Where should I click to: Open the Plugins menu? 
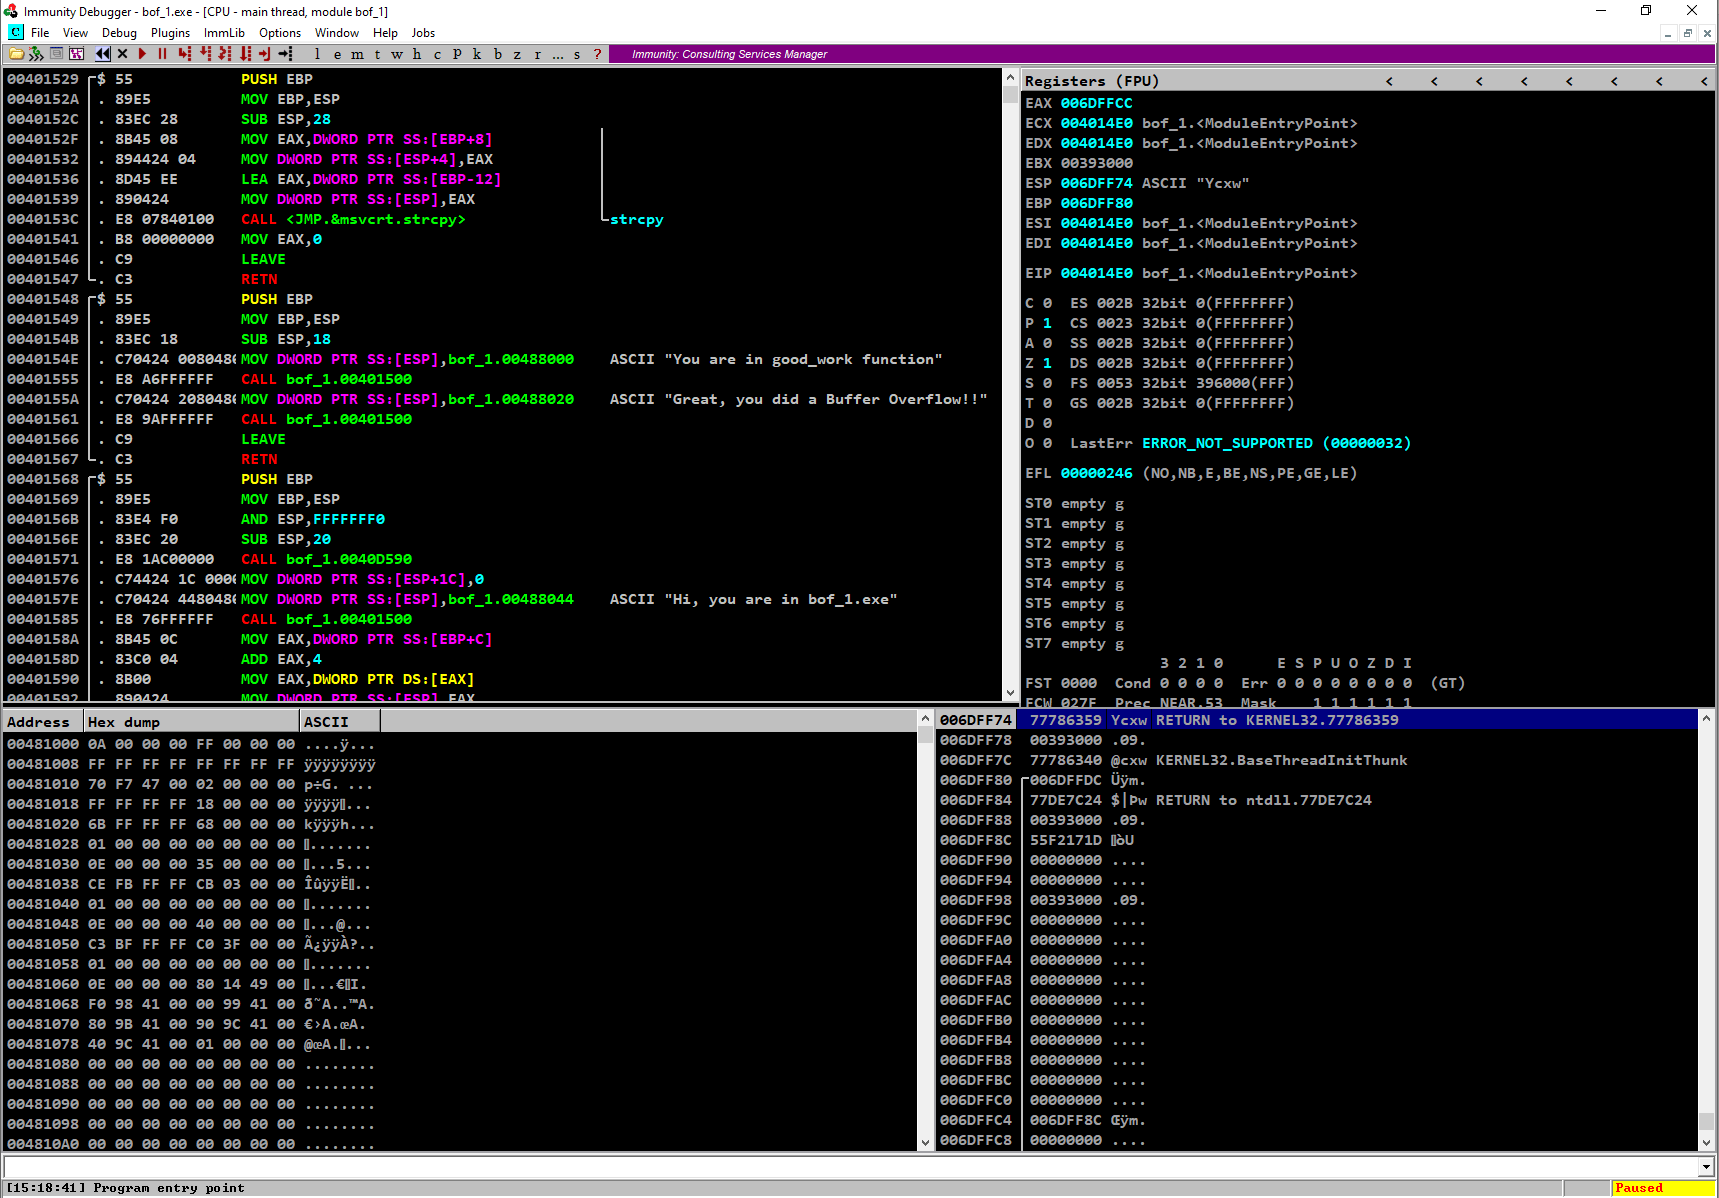[x=169, y=32]
